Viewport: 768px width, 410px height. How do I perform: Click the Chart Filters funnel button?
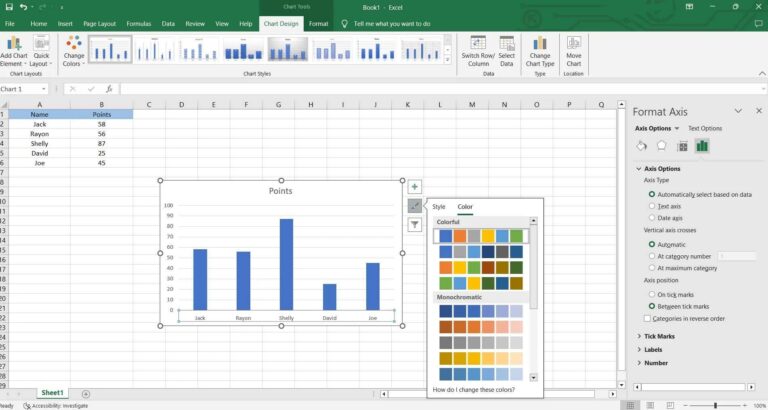(414, 224)
